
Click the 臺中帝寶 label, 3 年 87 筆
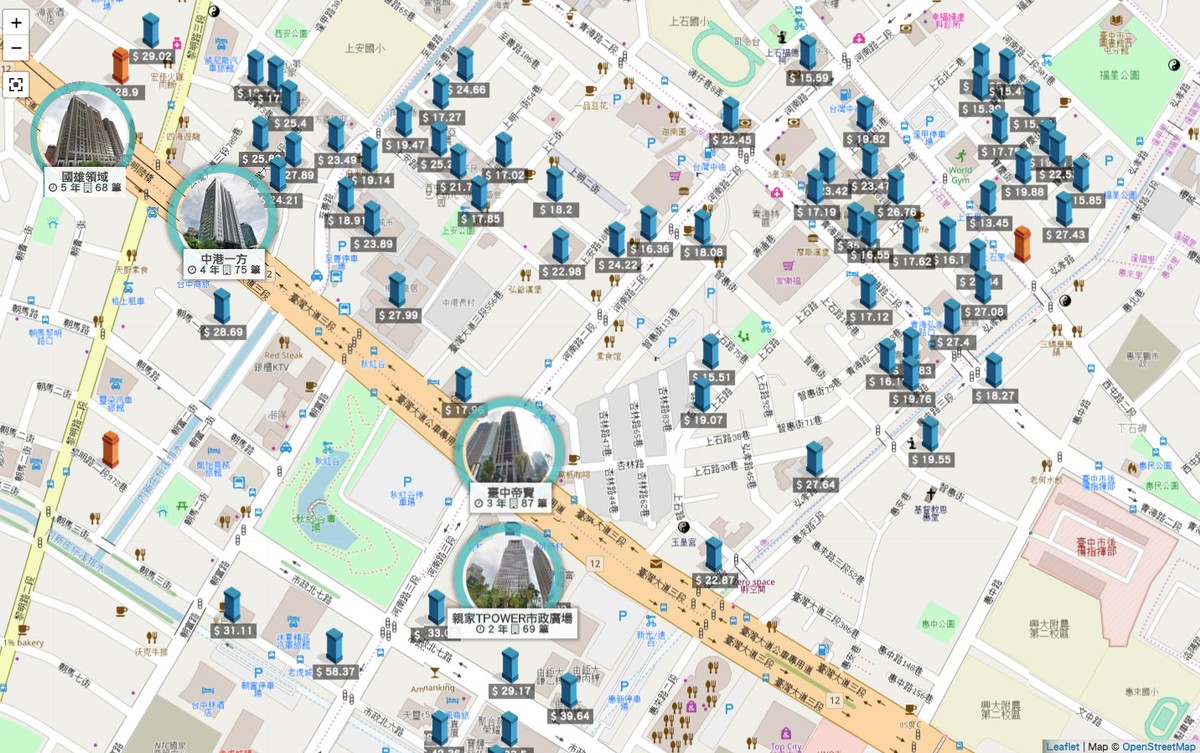coord(510,498)
